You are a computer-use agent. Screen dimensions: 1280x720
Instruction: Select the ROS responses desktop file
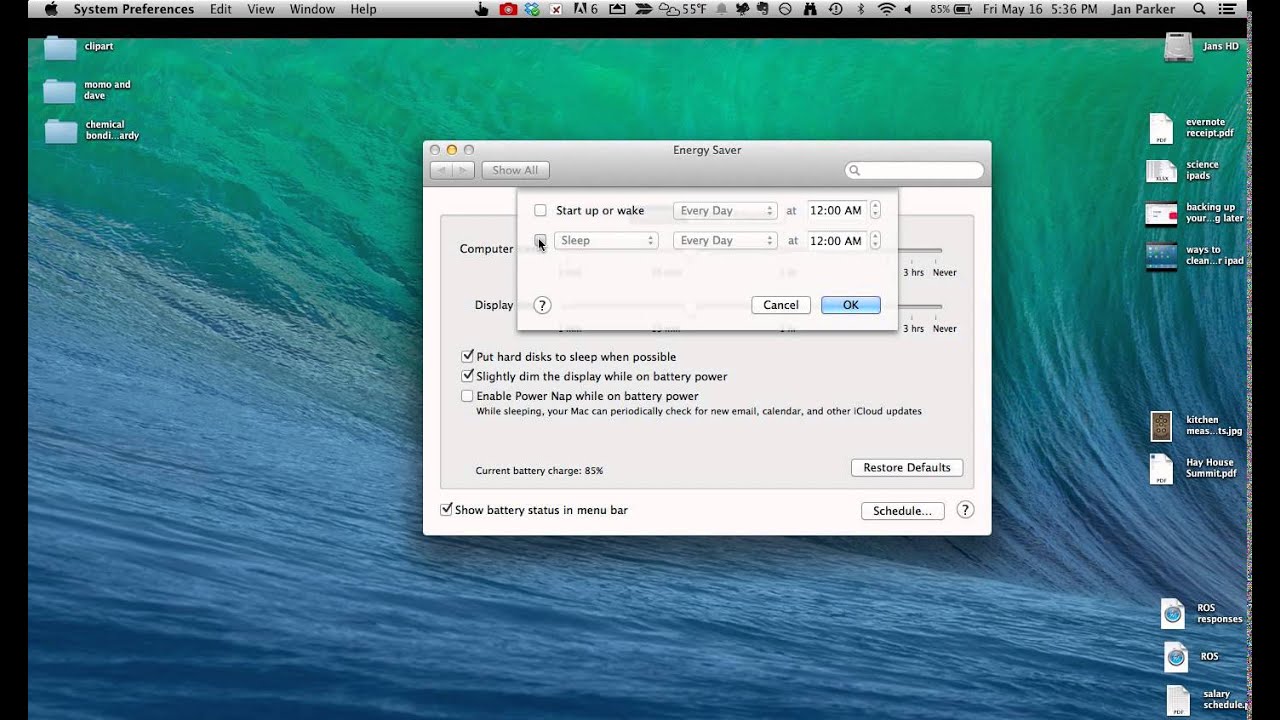(x=1172, y=613)
